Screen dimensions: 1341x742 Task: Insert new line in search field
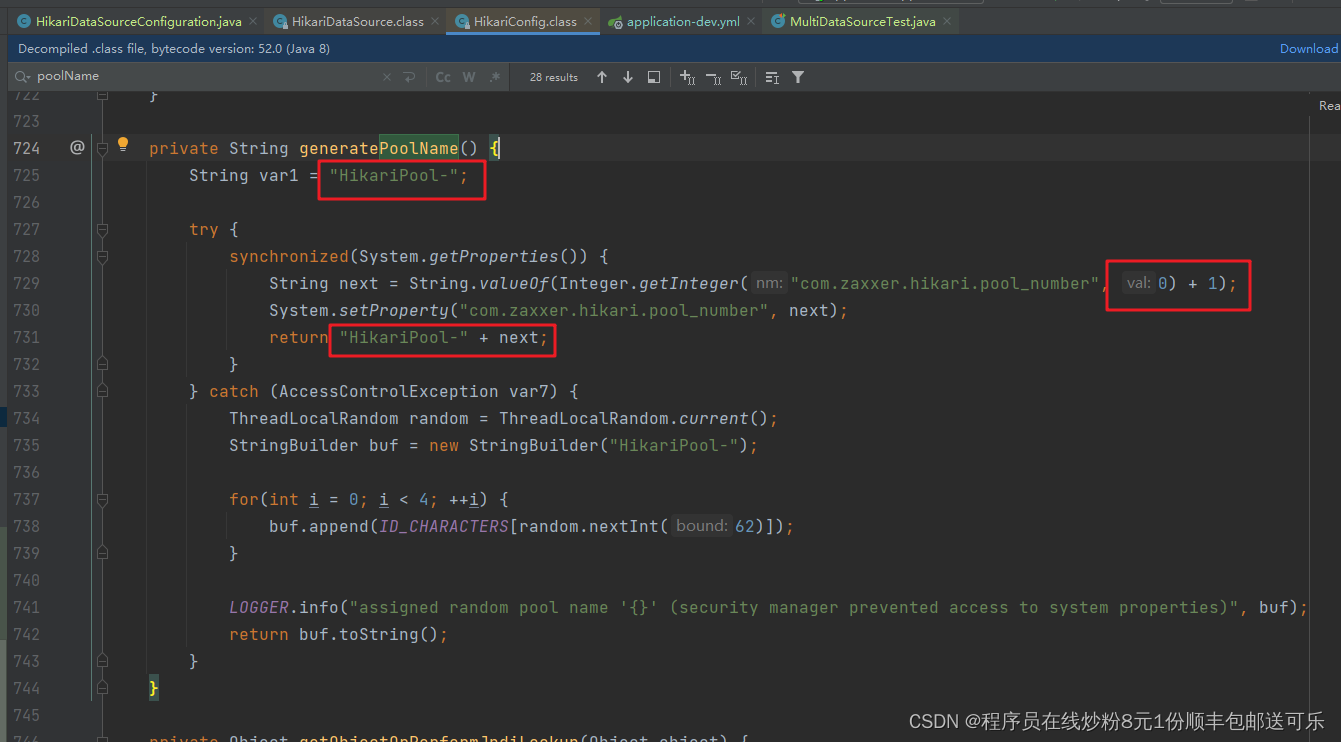tap(409, 77)
